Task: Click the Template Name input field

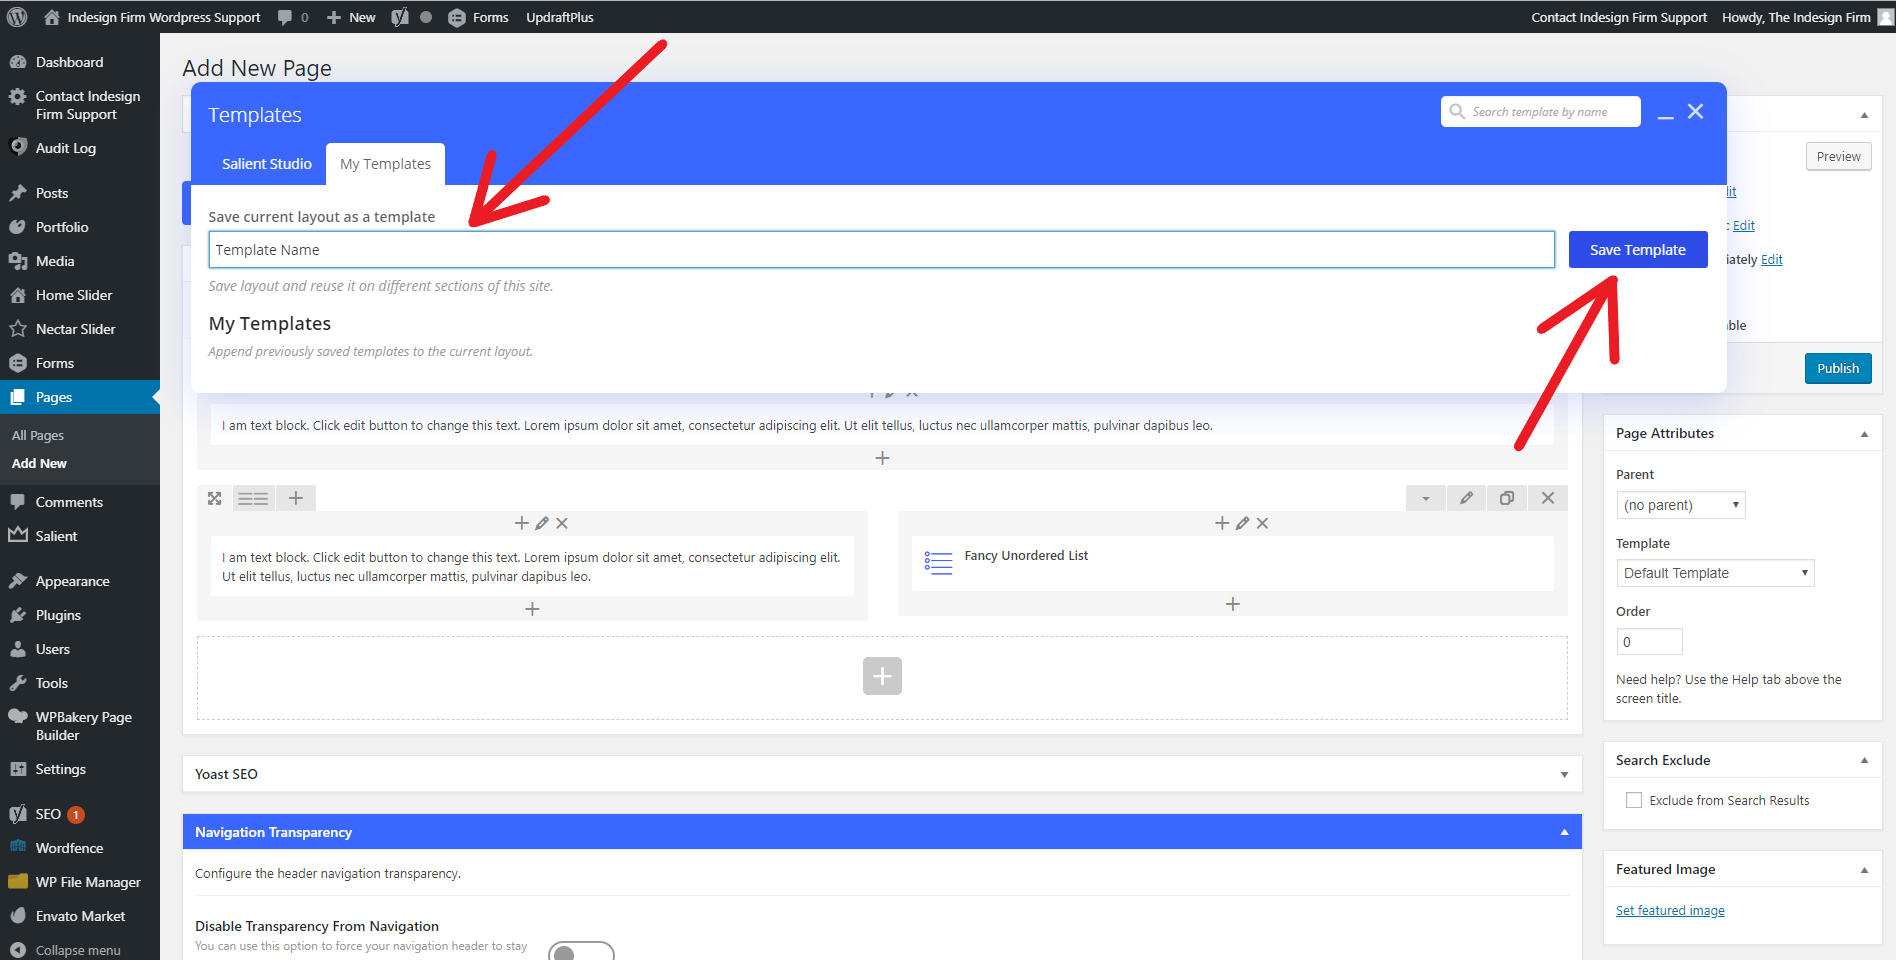Action: pos(881,250)
